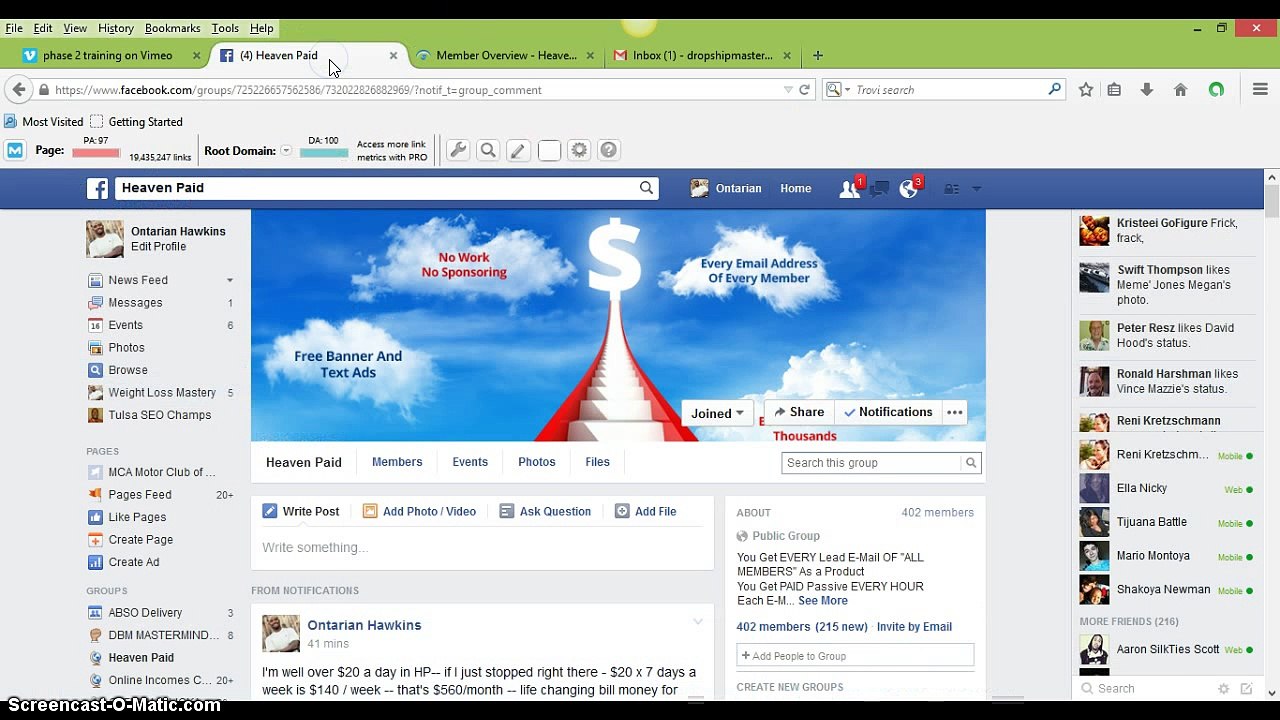Open the Bookmarks menu
Image resolution: width=1280 pixels, height=720 pixels.
pyautogui.click(x=173, y=28)
